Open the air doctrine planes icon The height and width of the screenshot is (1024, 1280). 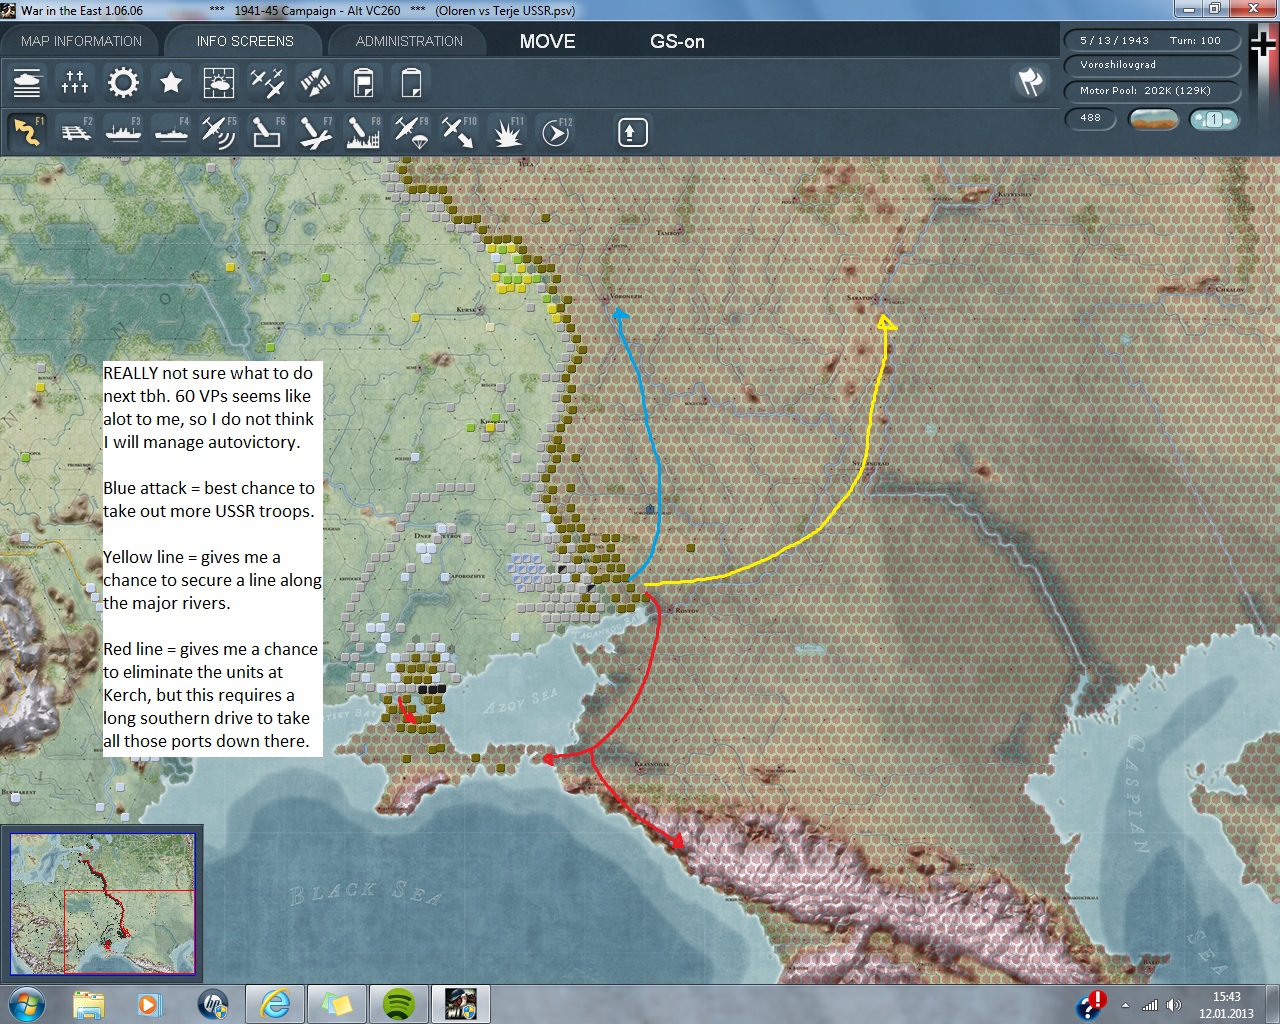[267, 82]
